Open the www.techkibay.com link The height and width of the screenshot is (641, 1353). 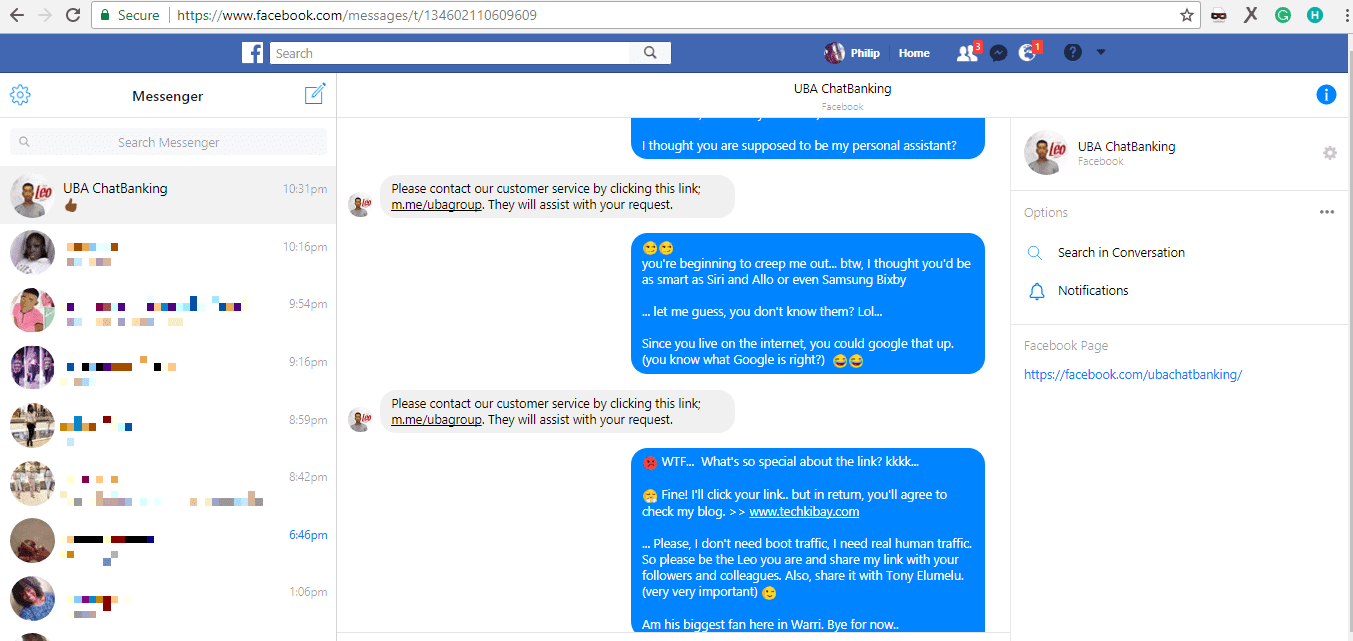pyautogui.click(x=804, y=512)
